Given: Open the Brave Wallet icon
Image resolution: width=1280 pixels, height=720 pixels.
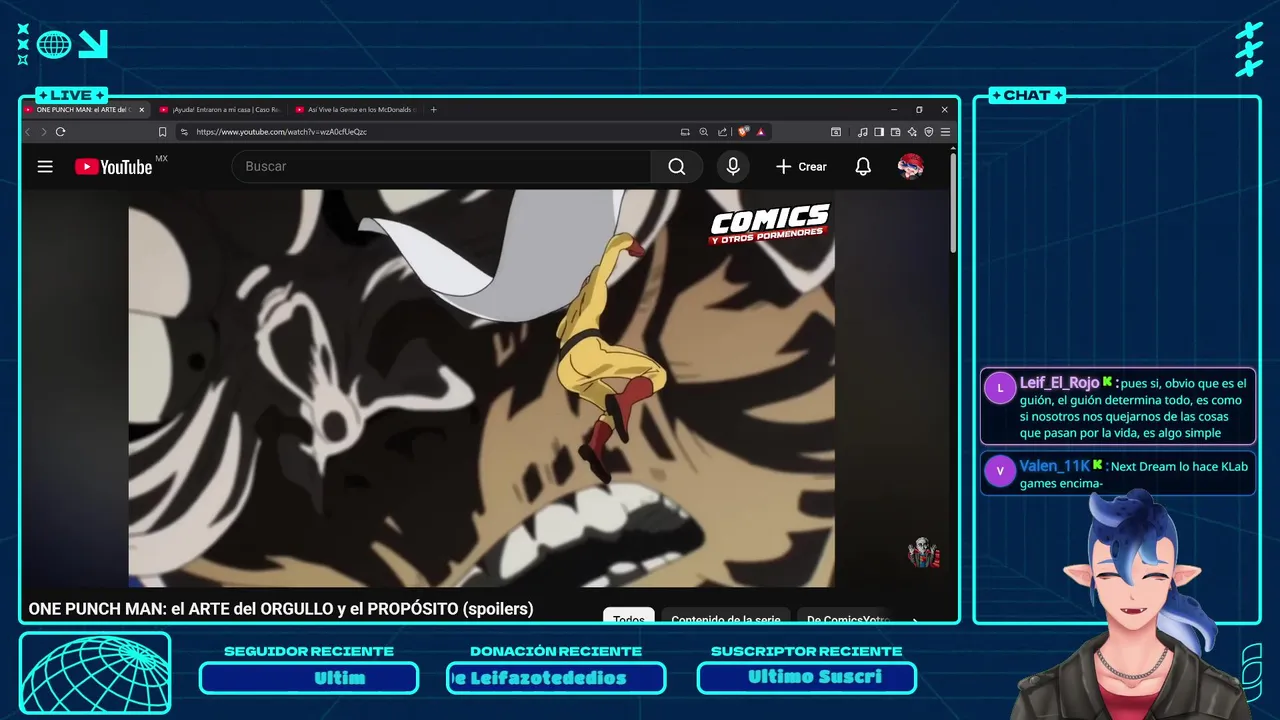Looking at the screenshot, I should (x=895, y=132).
